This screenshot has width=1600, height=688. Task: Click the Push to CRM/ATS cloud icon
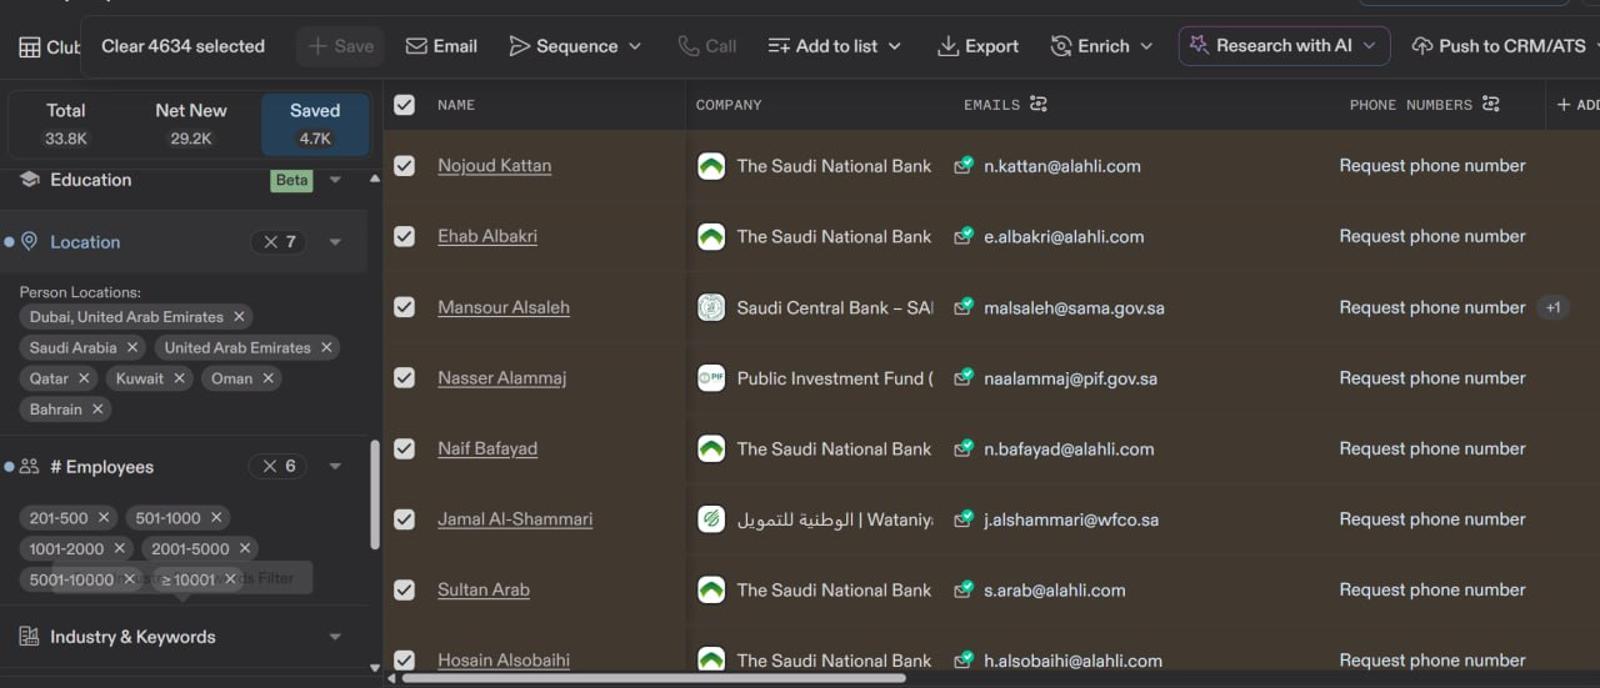point(1421,46)
